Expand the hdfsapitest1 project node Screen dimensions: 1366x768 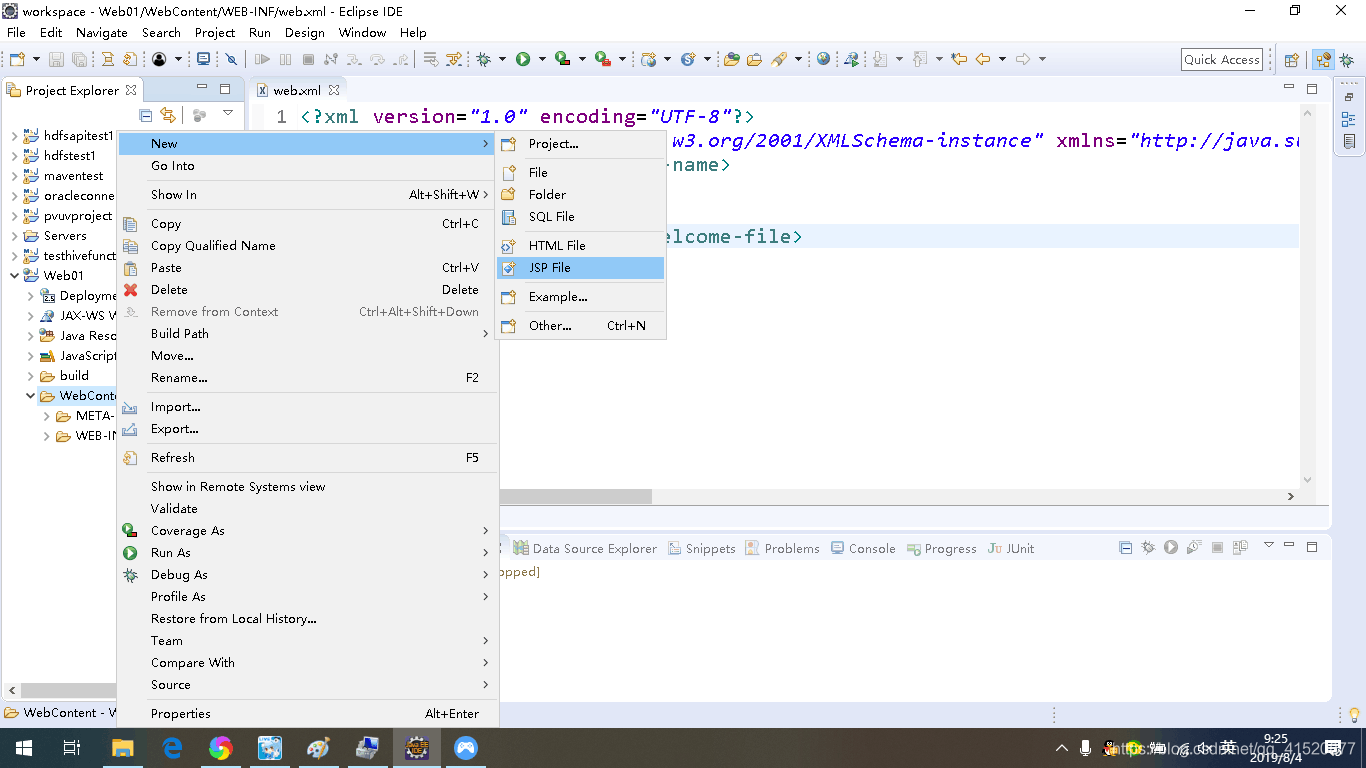[14, 136]
